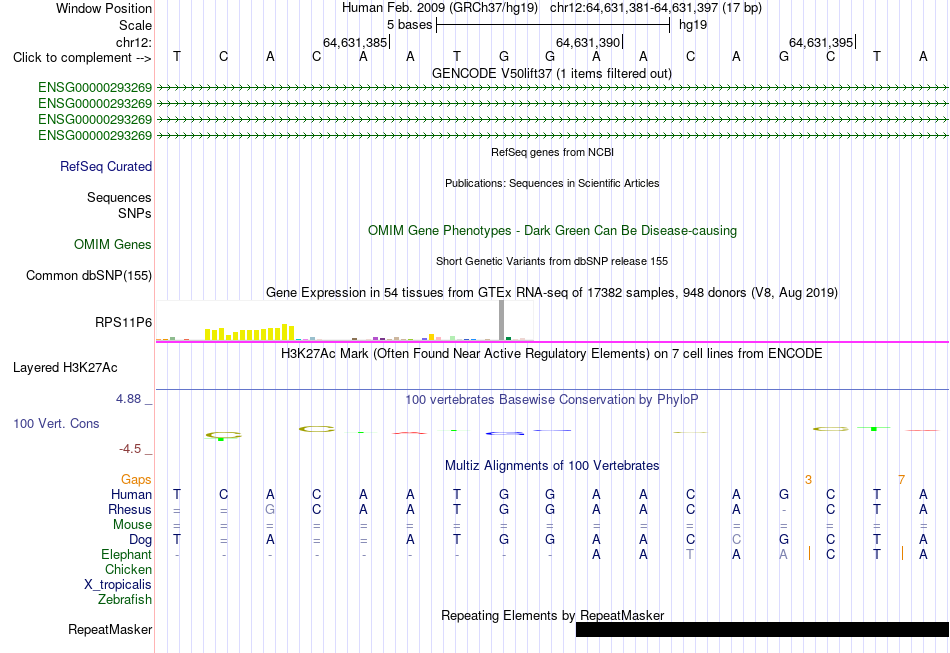Click the OMIM Gene Phenotypes green title
The image size is (950, 653).
553,230
